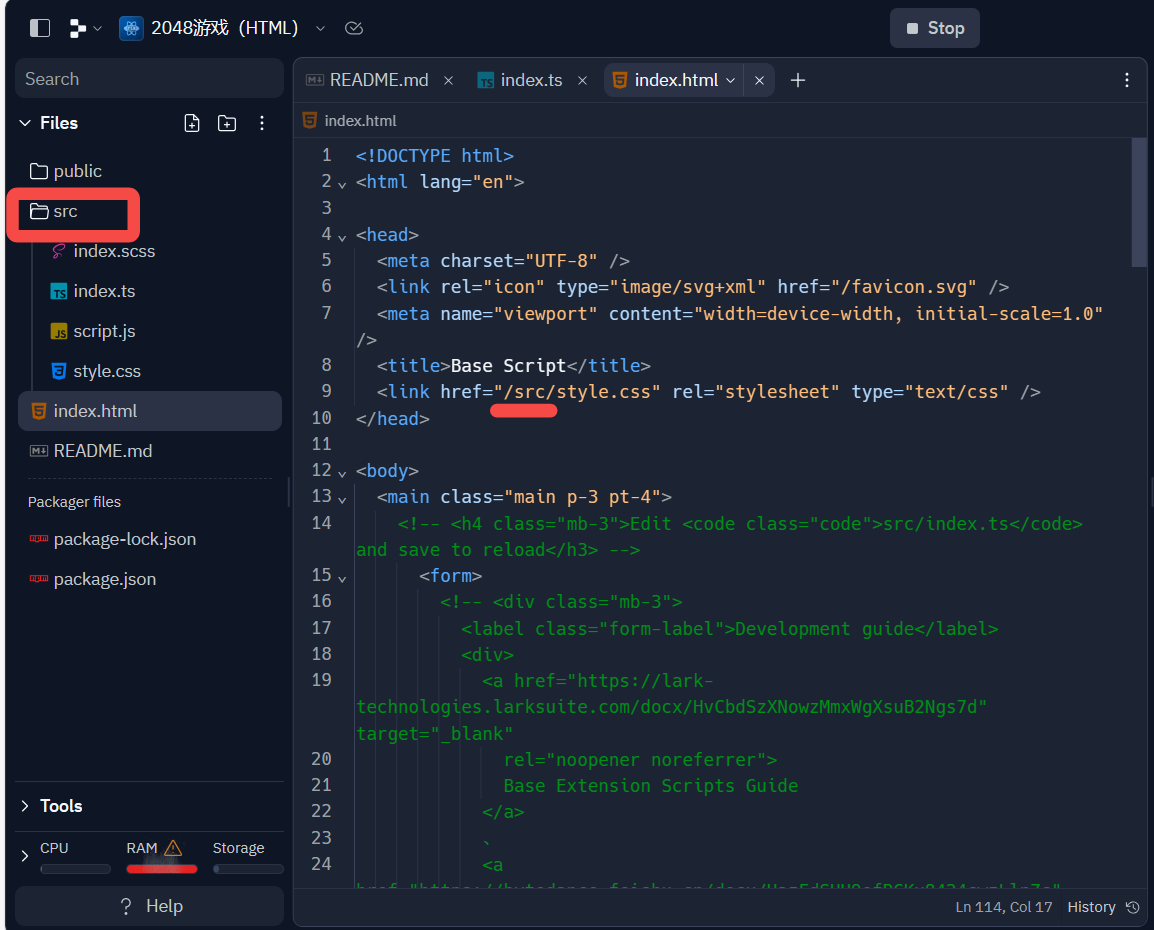Image resolution: width=1154 pixels, height=930 pixels.
Task: Open the project name dropdown arrow
Action: coord(320,28)
